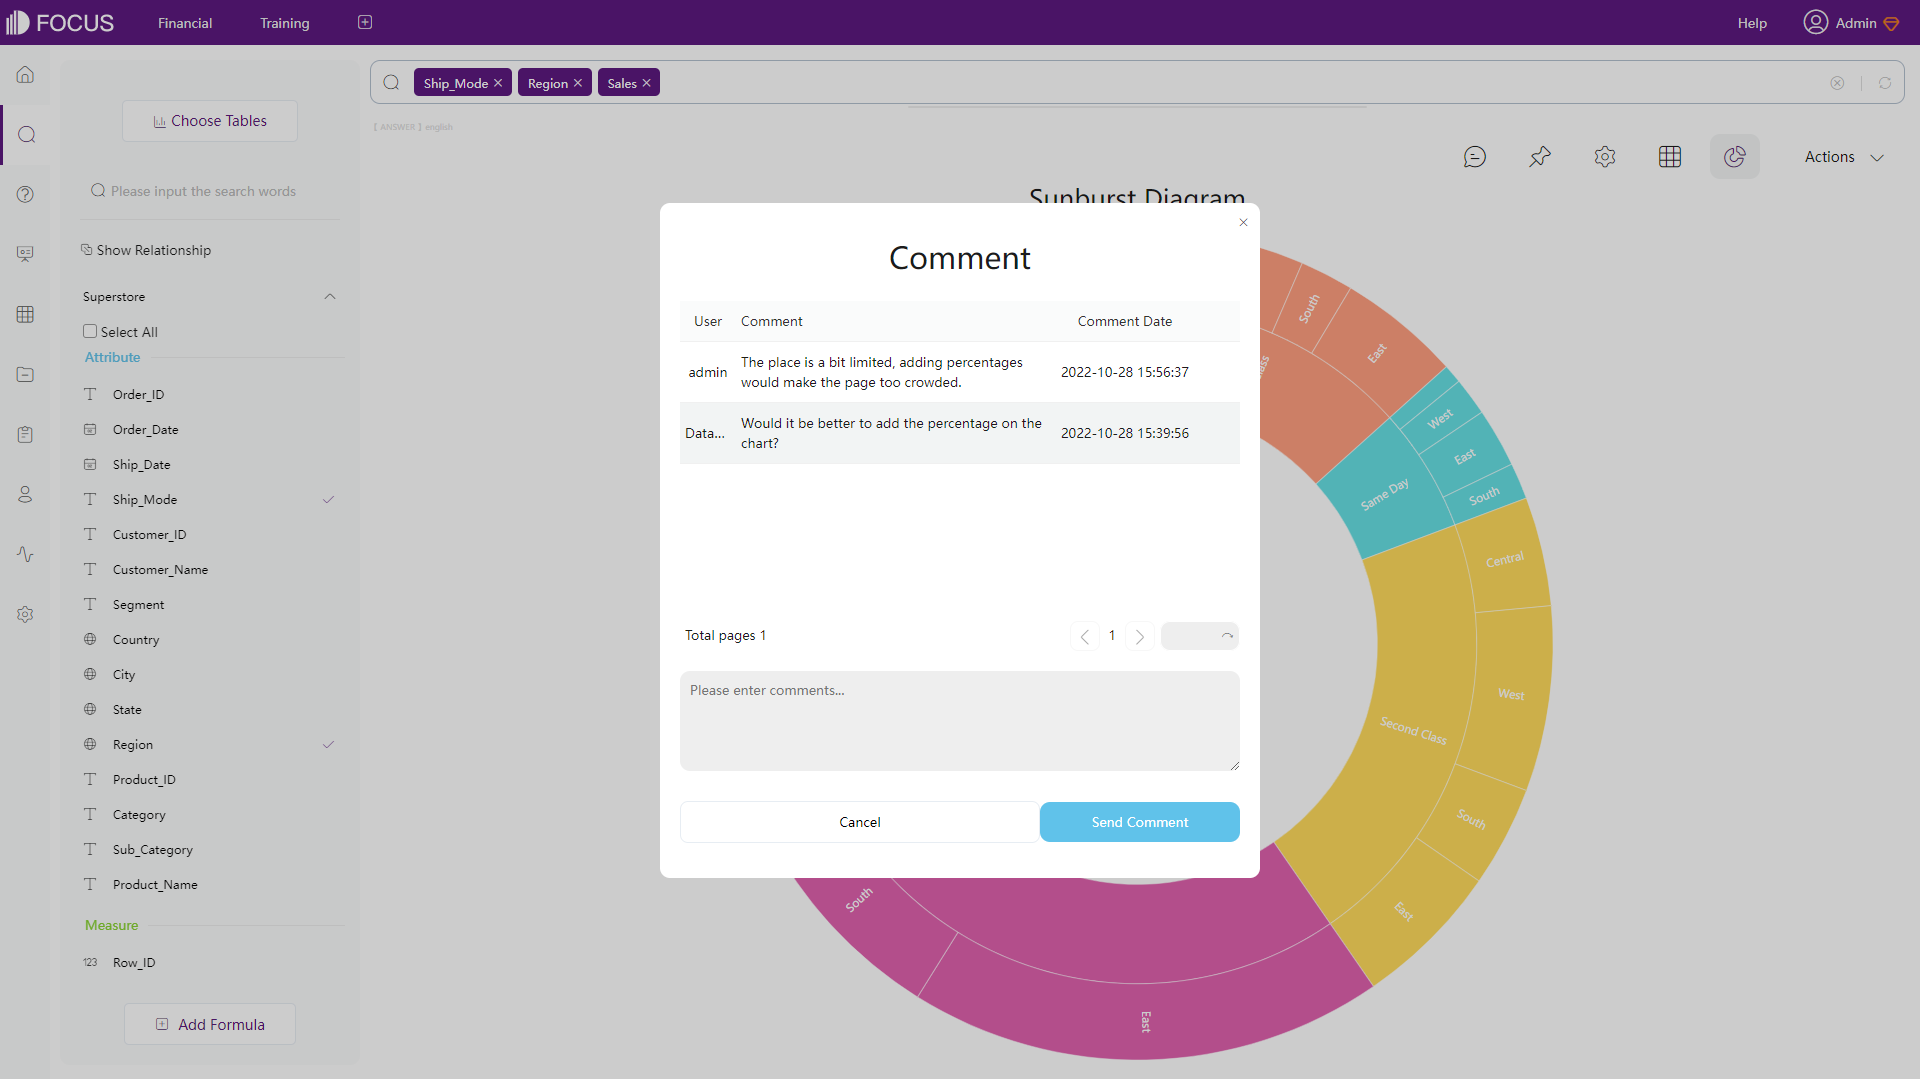
Task: Click the Send Comment button
Action: [x=1140, y=822]
